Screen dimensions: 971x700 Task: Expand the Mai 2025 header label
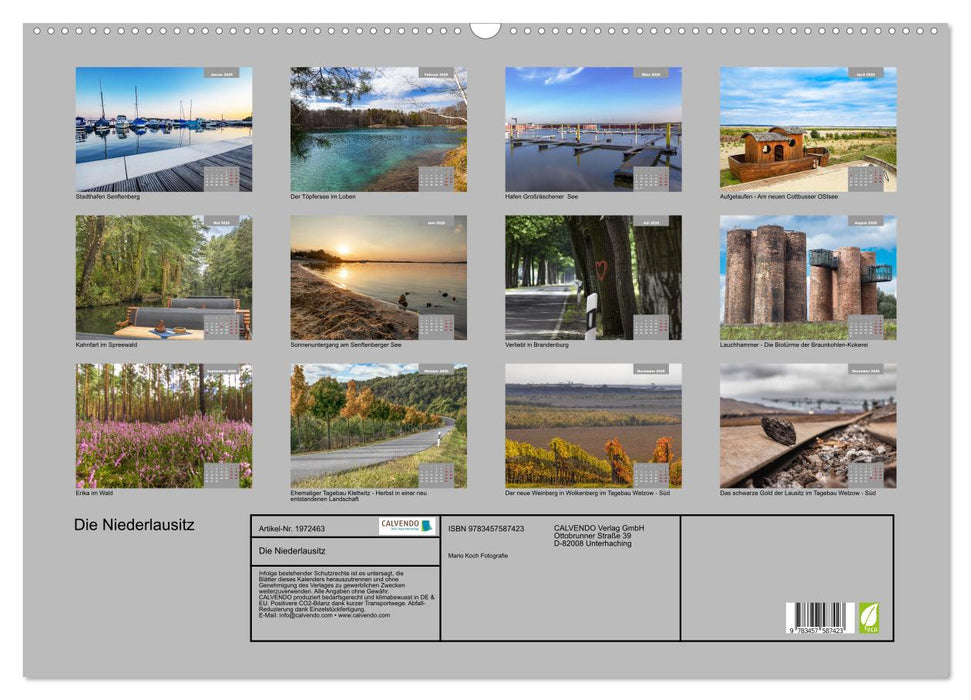220,220
